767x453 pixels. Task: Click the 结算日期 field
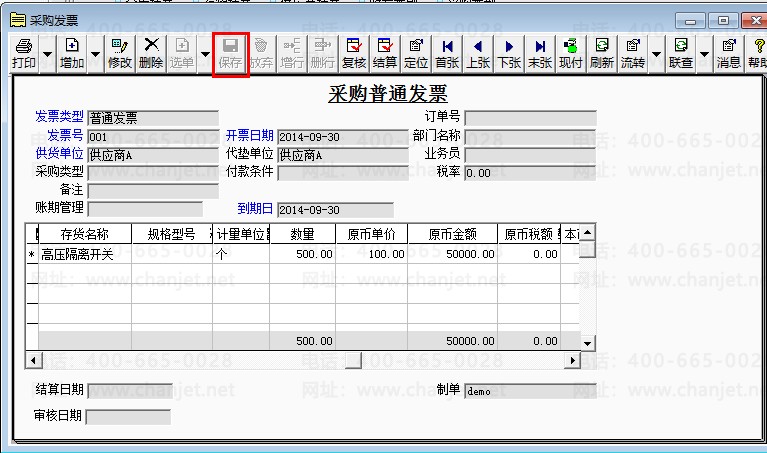tap(130, 390)
